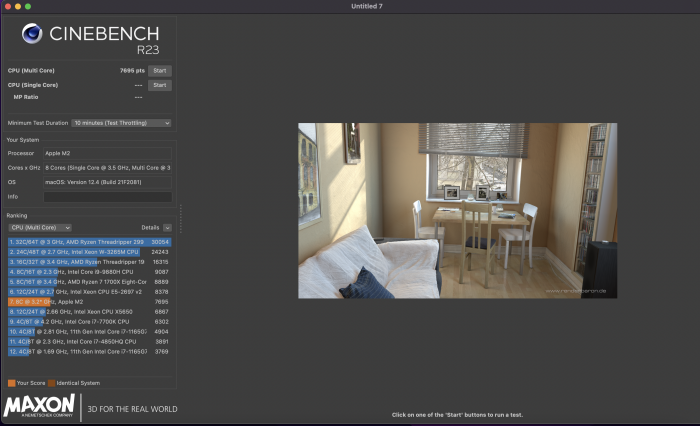This screenshot has height=426, width=700.
Task: Select the Intel Core i7-7700K CPU ranking row
Action: [89, 322]
